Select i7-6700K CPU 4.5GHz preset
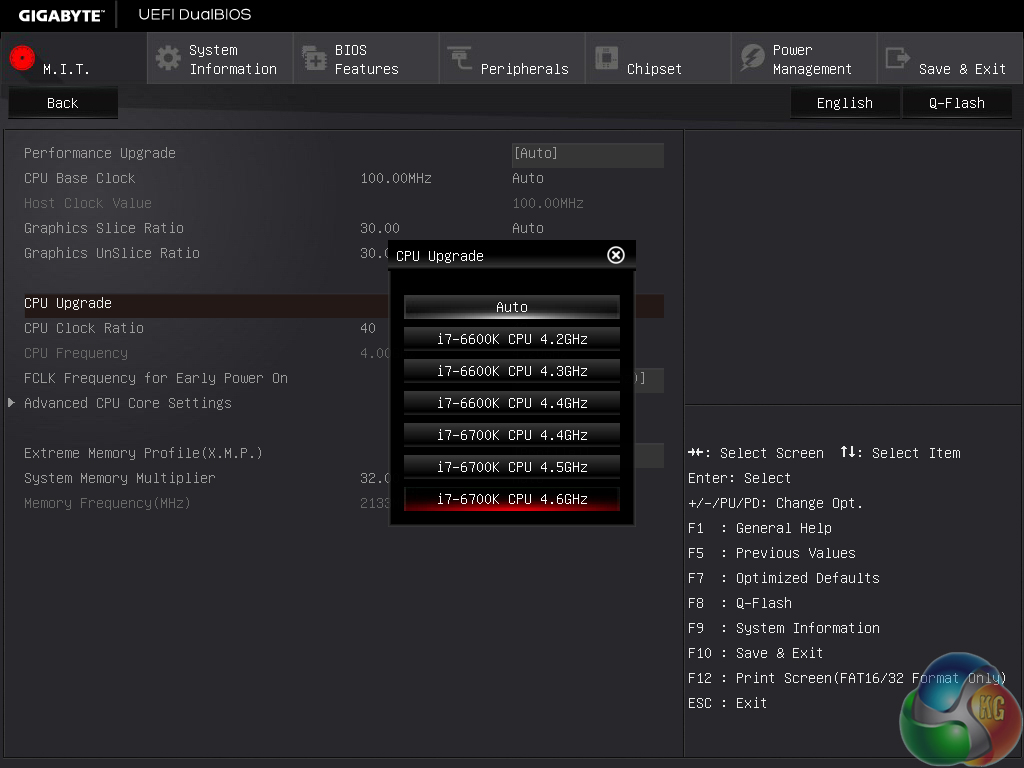The width and height of the screenshot is (1024, 768). 511,467
